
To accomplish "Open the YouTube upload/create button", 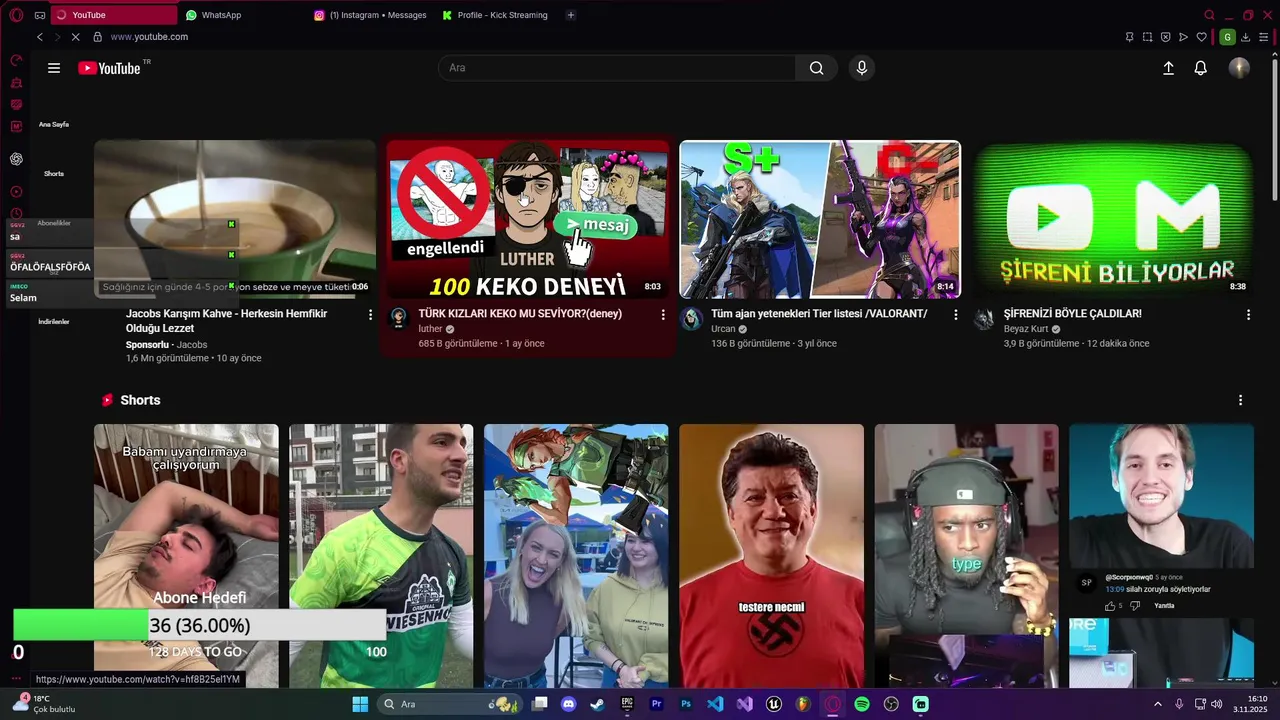I will point(1168,68).
